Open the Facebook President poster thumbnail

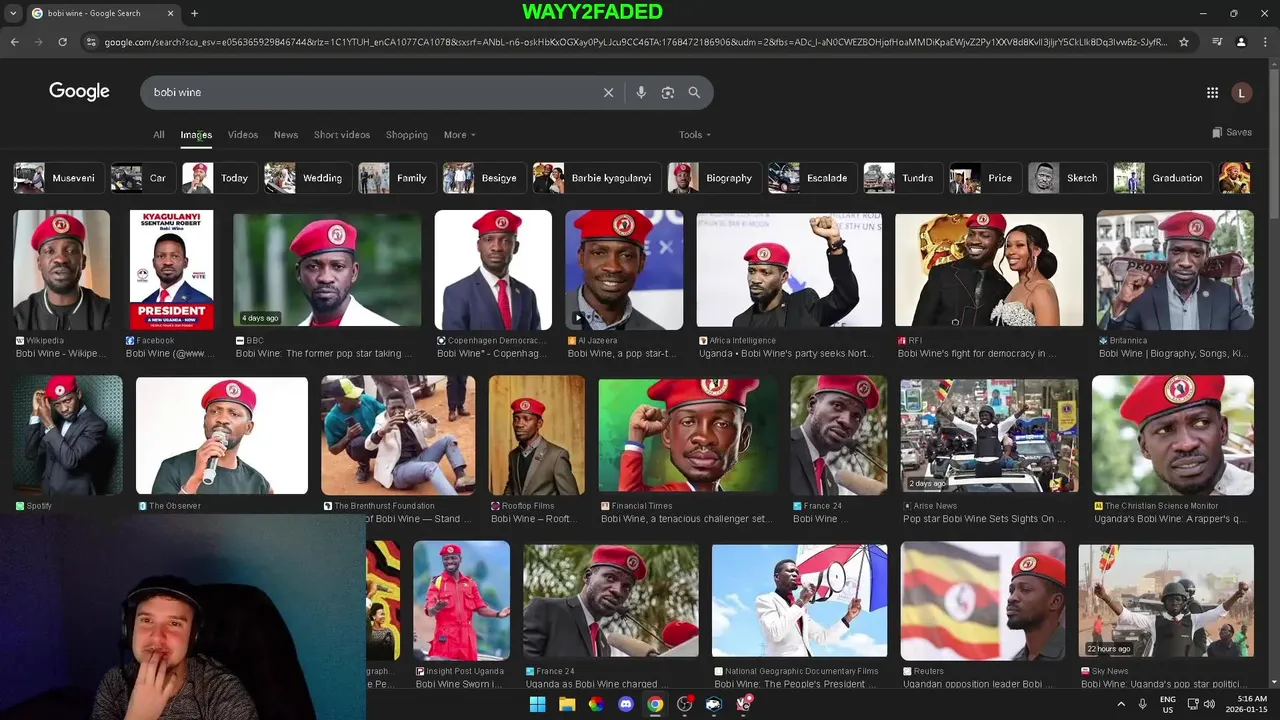coord(171,270)
